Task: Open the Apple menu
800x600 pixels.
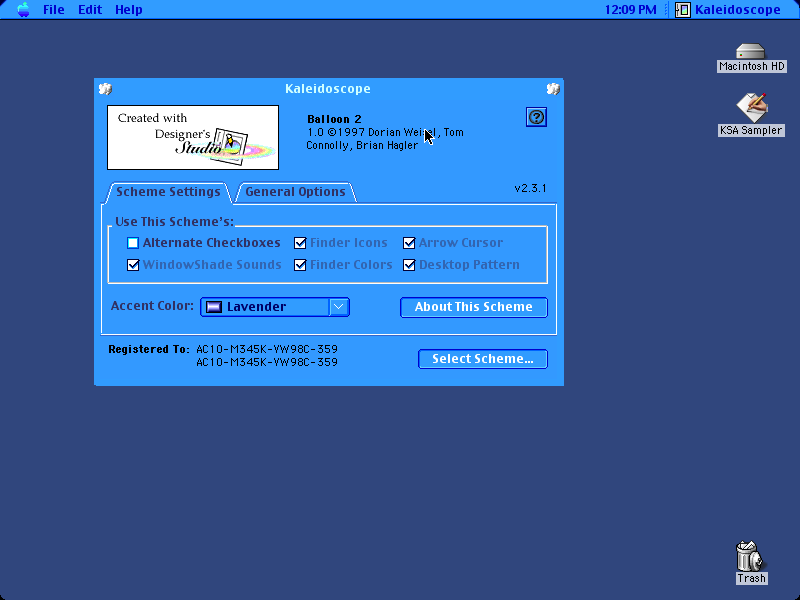Action: (x=23, y=10)
